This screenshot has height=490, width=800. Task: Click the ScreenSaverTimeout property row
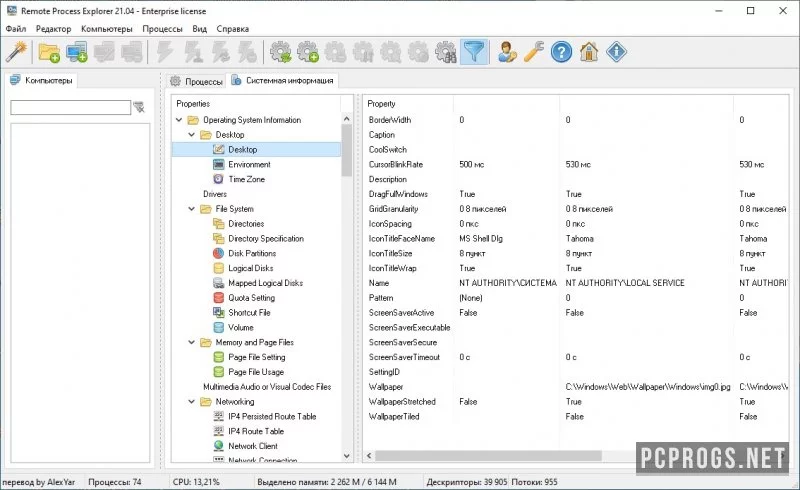coord(576,357)
